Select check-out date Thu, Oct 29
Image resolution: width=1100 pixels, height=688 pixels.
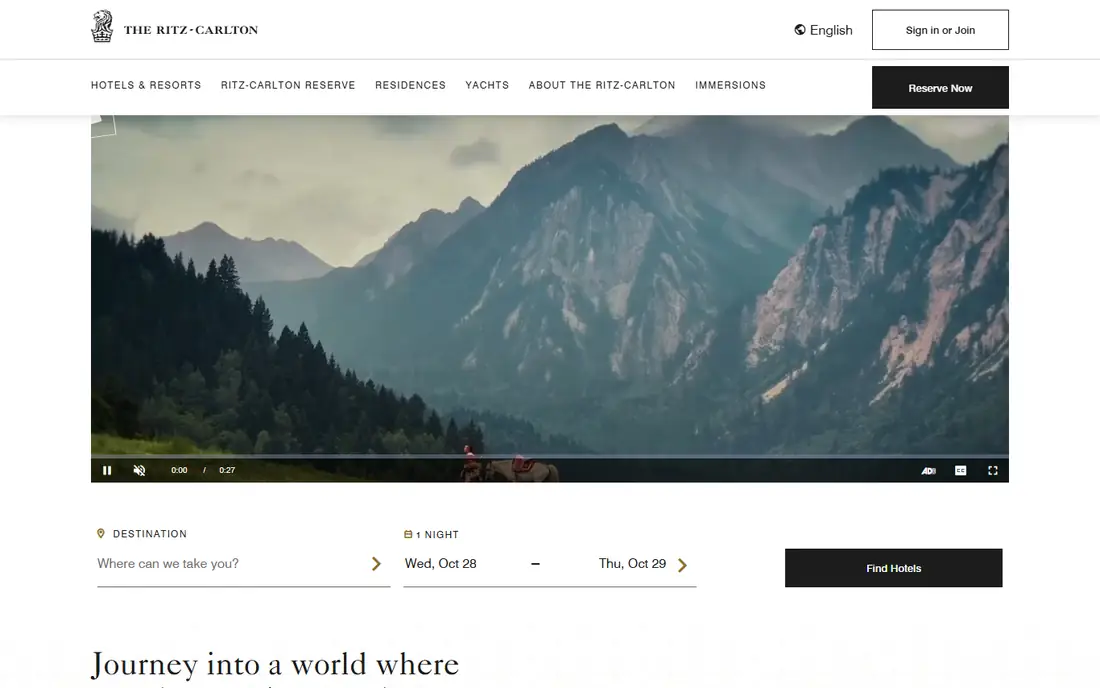coord(632,564)
